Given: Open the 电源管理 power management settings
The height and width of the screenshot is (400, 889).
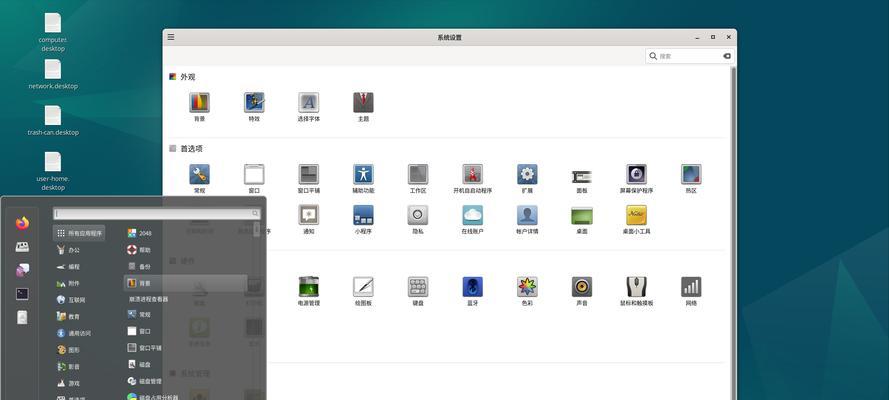Looking at the screenshot, I should [x=308, y=291].
